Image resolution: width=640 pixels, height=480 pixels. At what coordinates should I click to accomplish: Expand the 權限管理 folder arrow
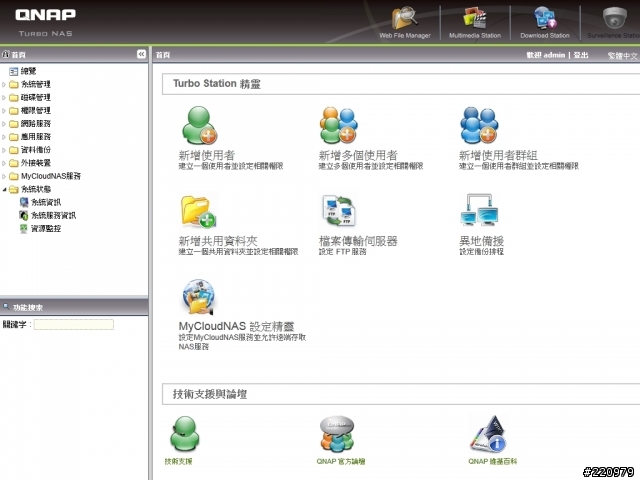tap(4, 111)
